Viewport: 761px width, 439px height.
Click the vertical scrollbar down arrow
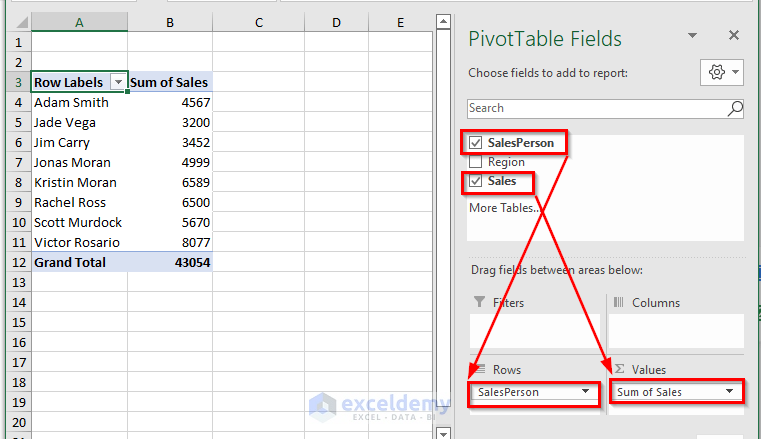coord(443,433)
